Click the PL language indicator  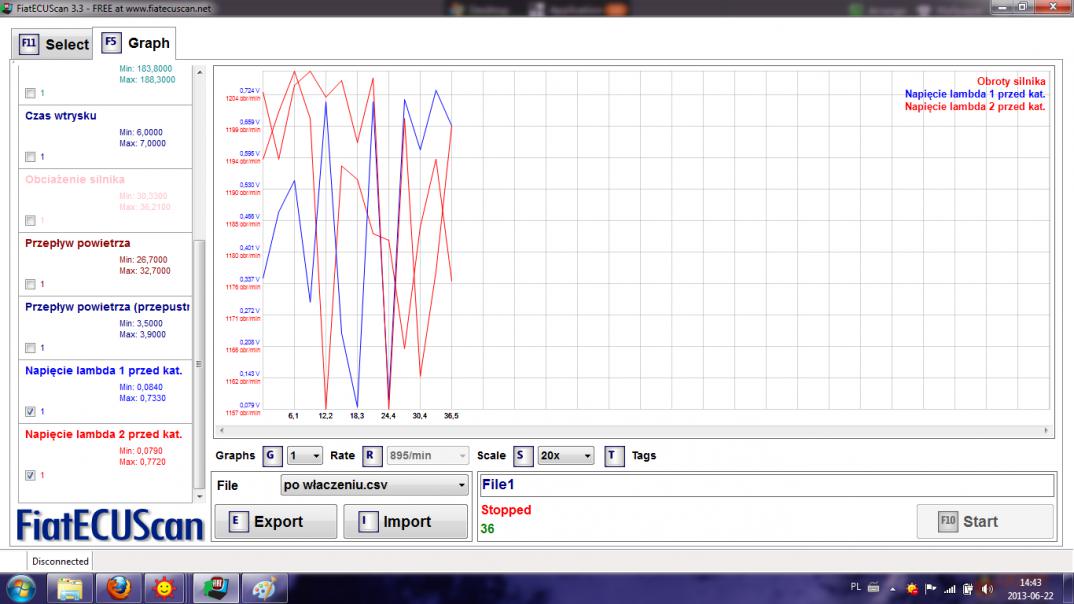855,588
